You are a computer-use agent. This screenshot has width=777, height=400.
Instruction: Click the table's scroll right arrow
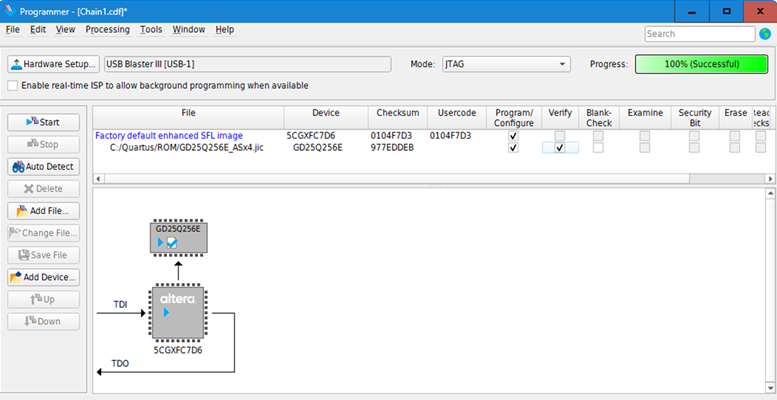point(770,178)
